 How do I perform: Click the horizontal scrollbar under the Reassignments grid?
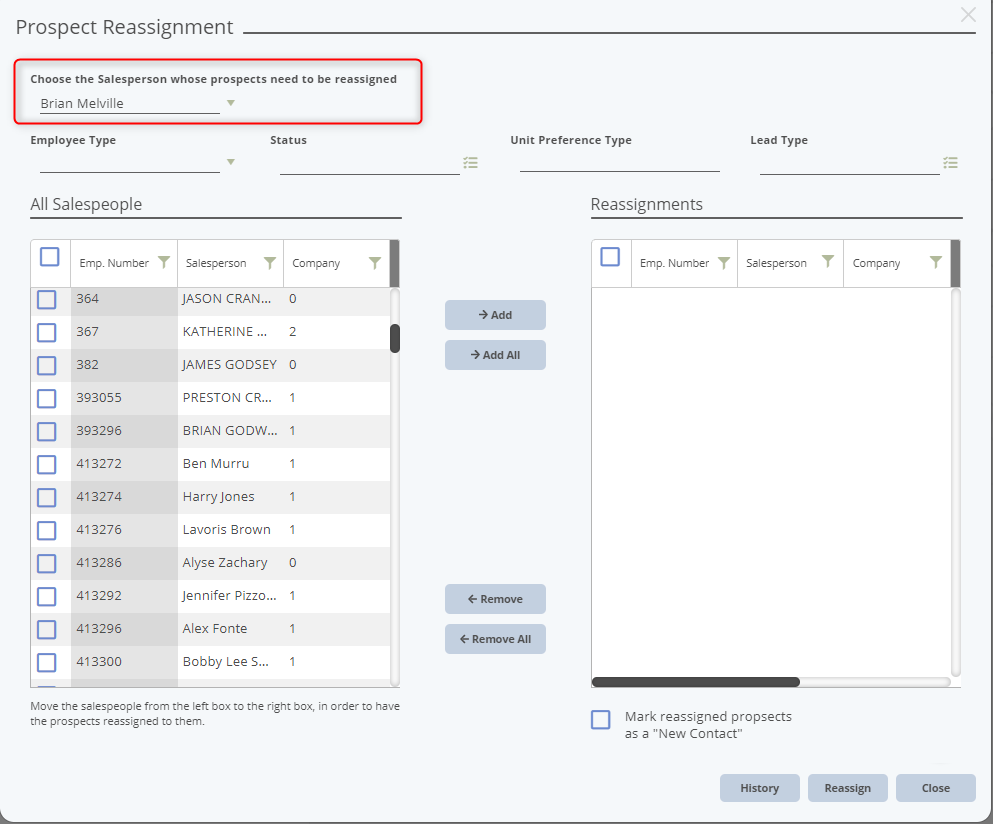pyautogui.click(x=695, y=681)
